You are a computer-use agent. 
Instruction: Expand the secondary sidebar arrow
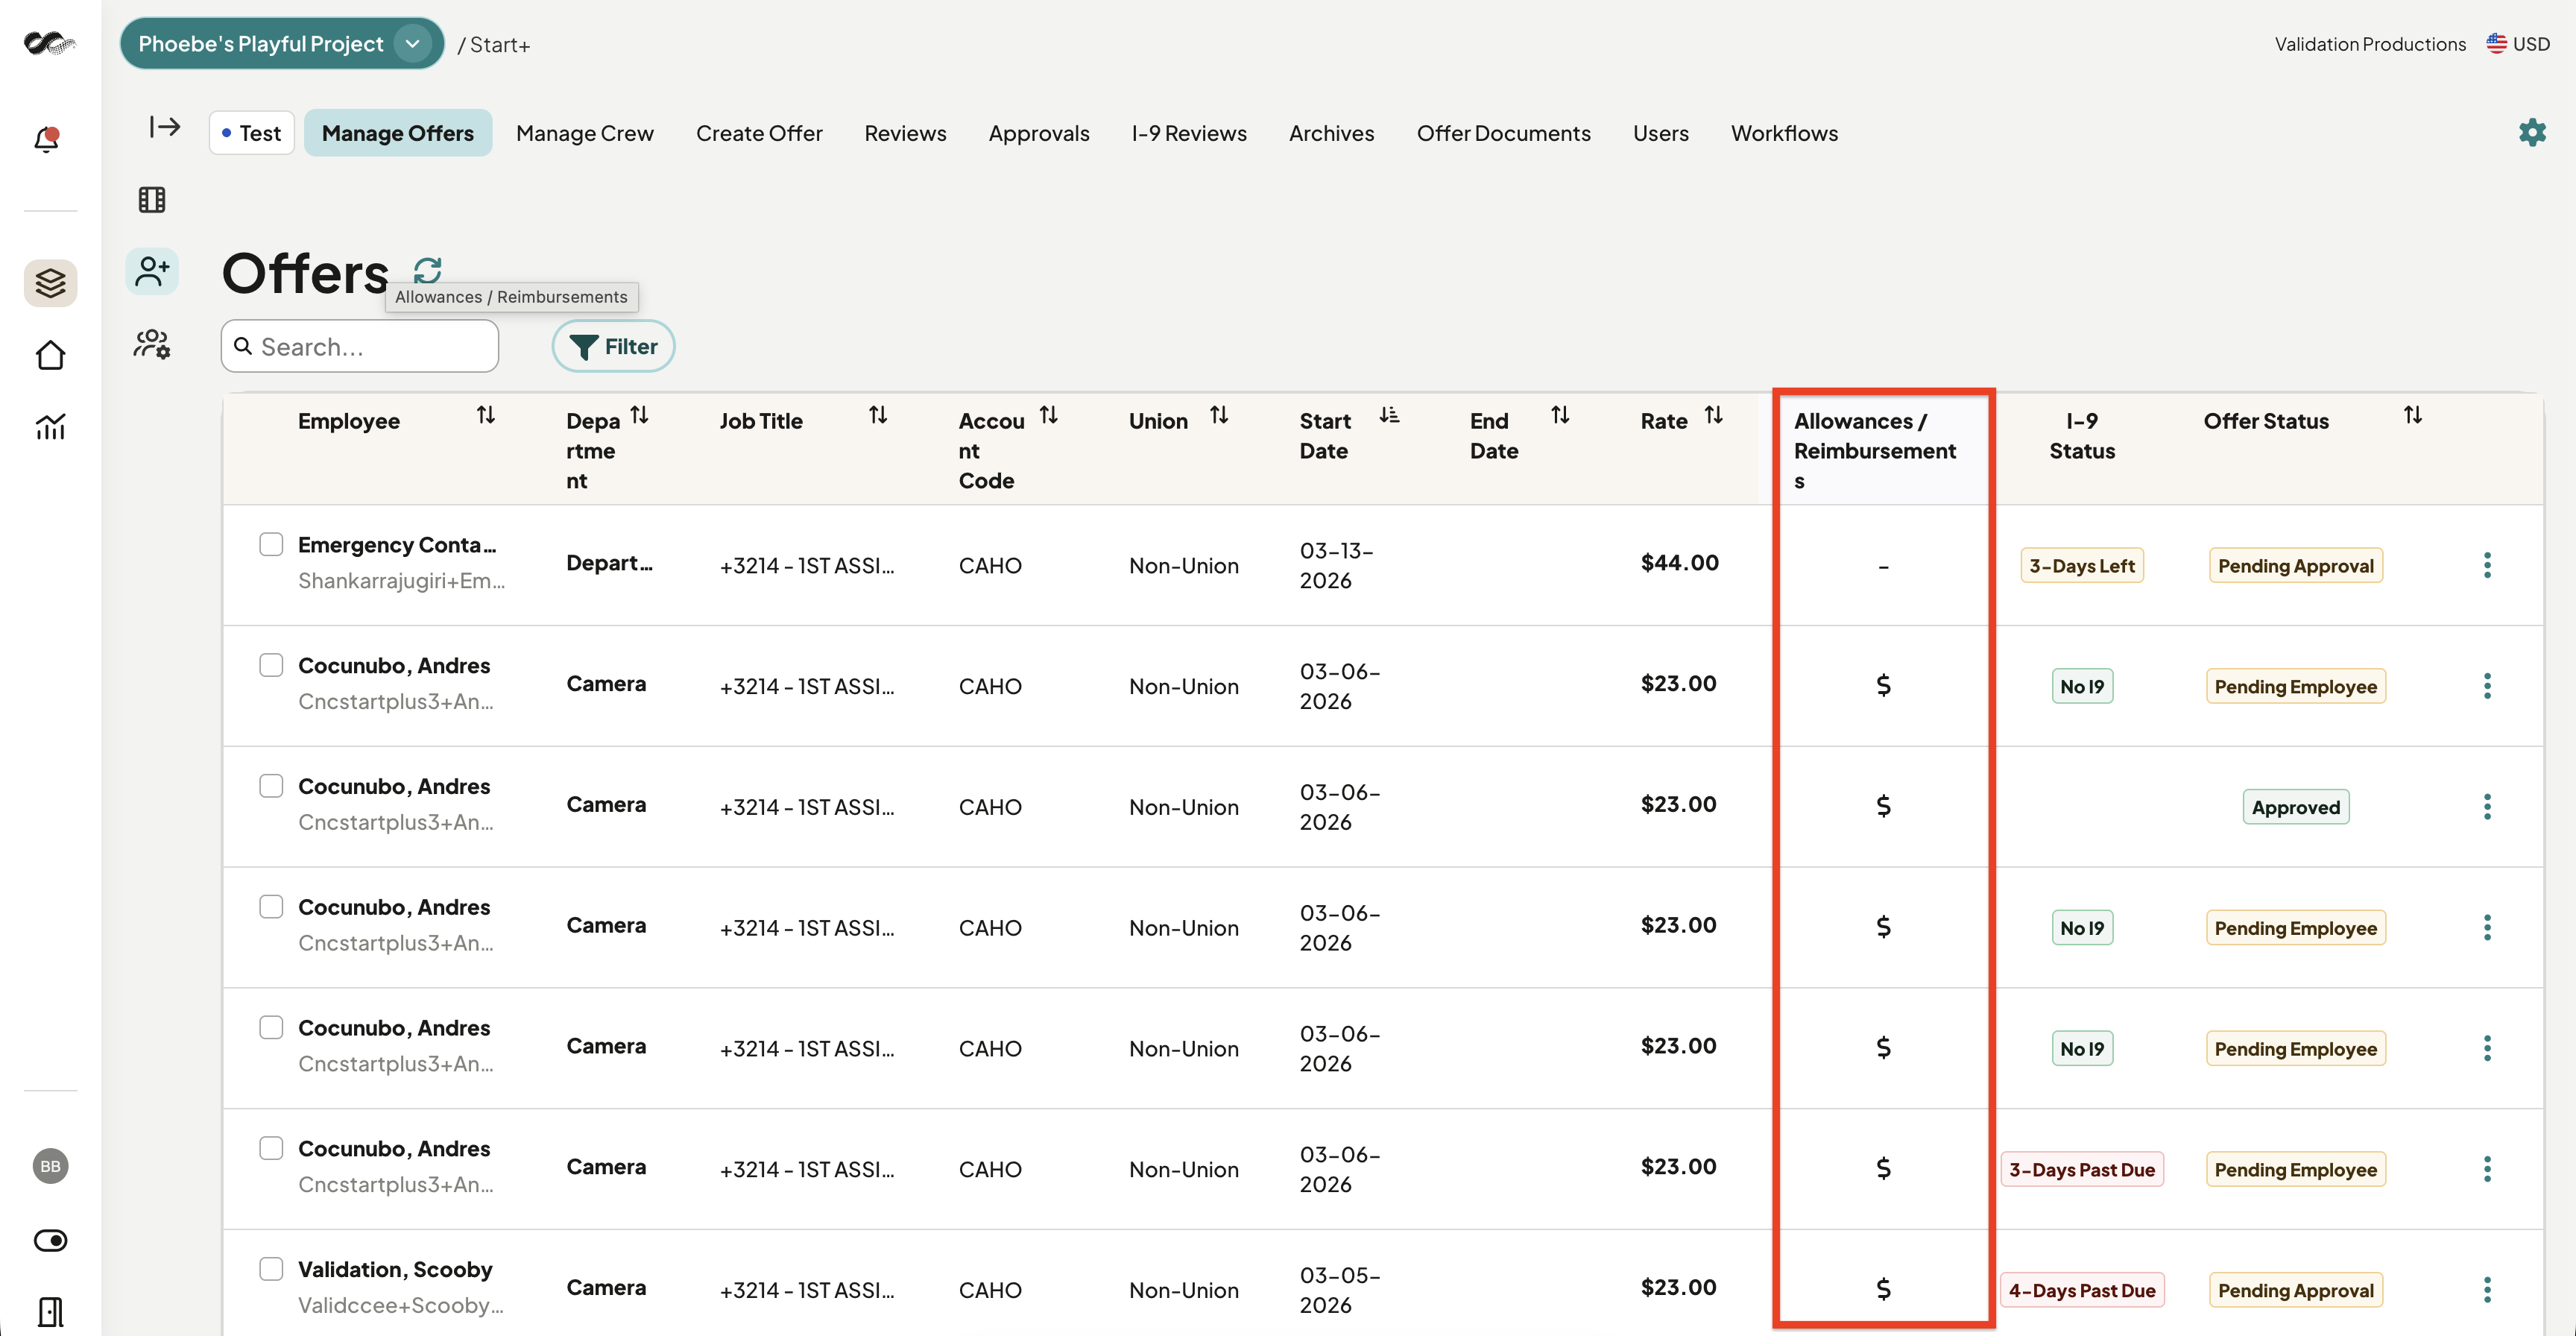point(165,127)
